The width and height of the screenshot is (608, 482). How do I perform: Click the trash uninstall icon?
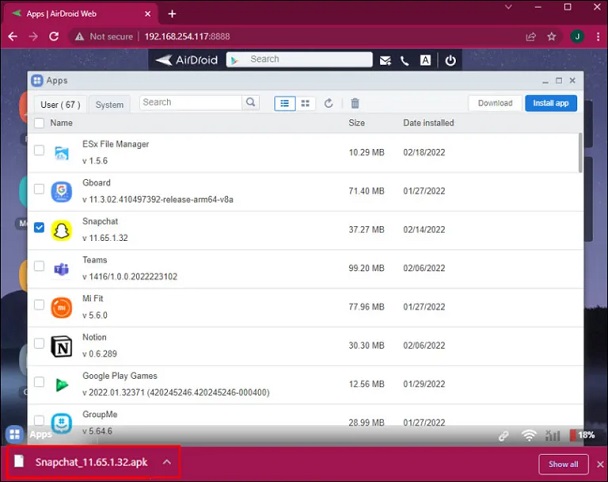[x=355, y=103]
